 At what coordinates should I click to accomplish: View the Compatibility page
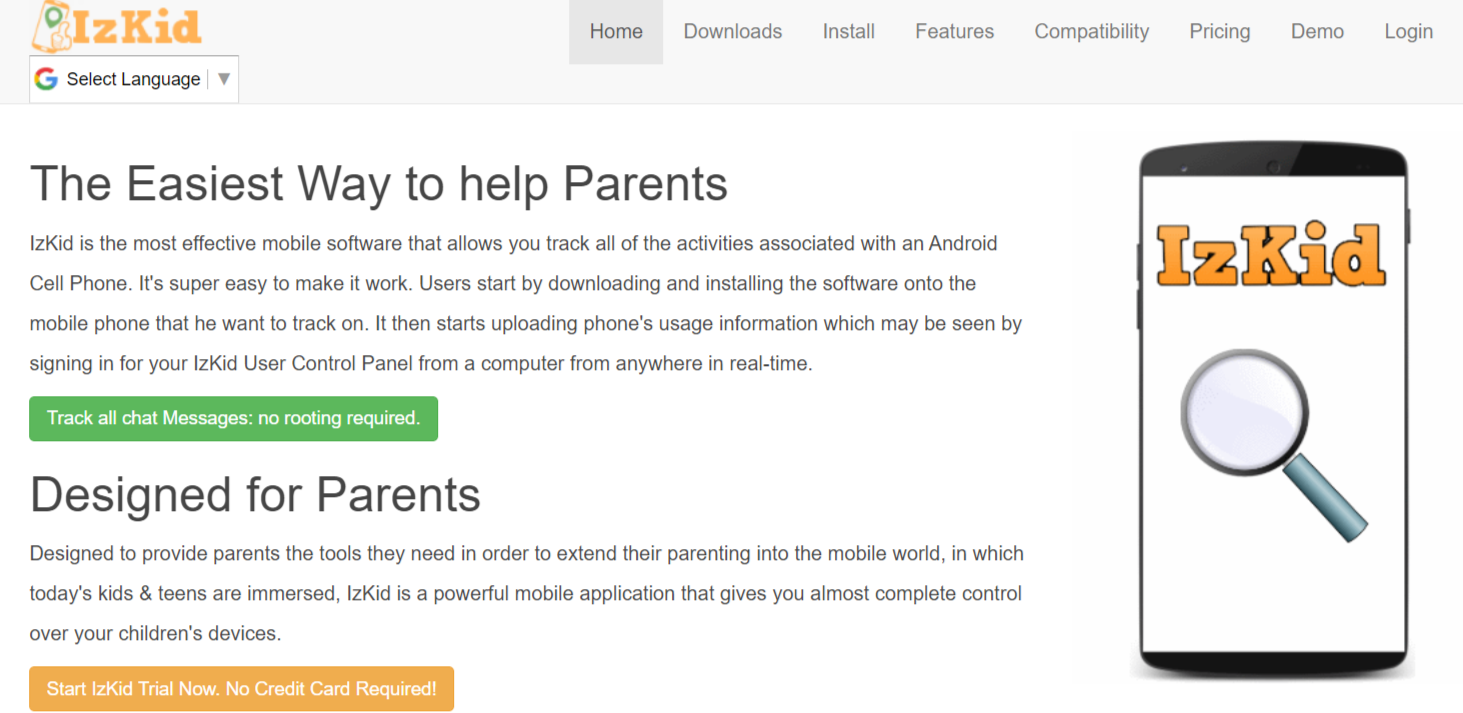1091,31
